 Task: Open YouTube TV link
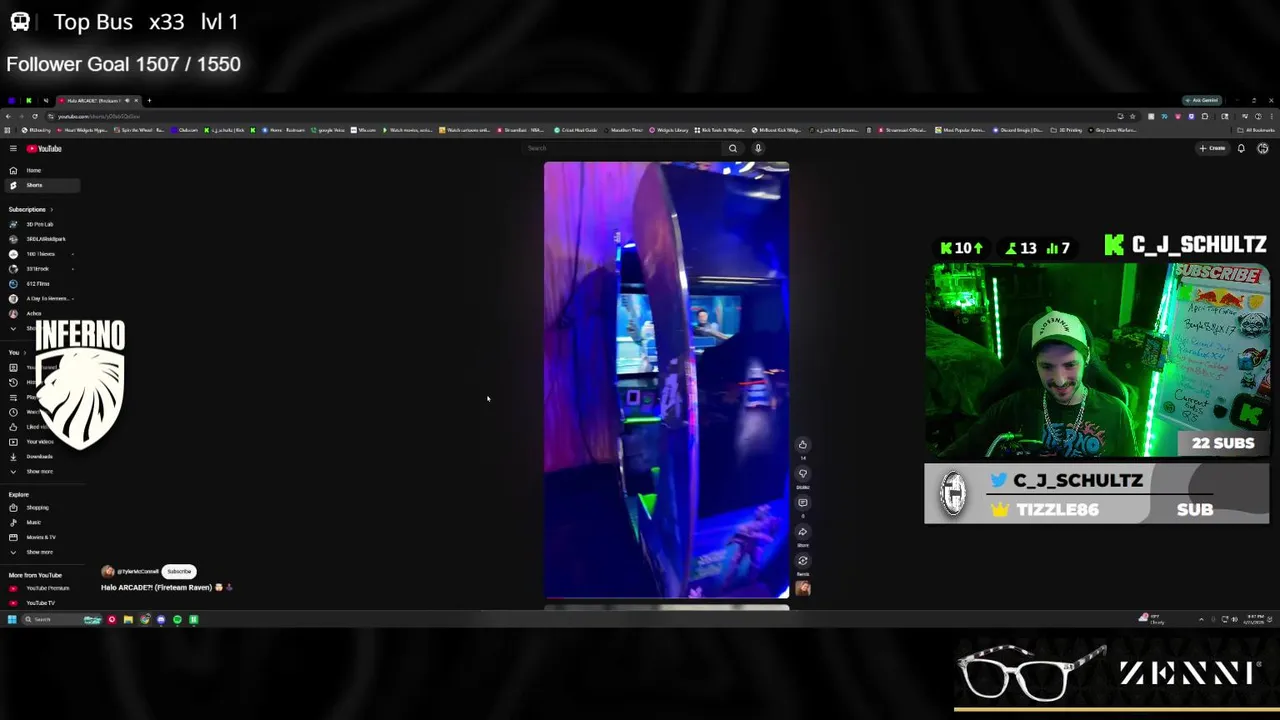(x=40, y=603)
